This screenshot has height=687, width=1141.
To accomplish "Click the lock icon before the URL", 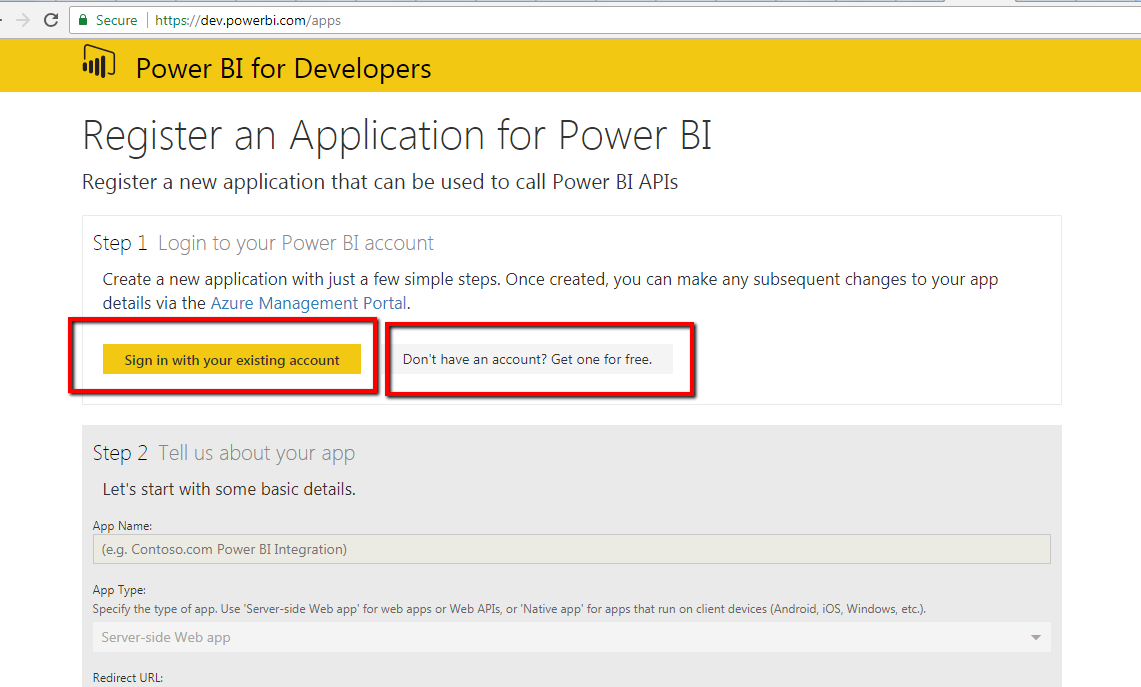I will pyautogui.click(x=83, y=19).
